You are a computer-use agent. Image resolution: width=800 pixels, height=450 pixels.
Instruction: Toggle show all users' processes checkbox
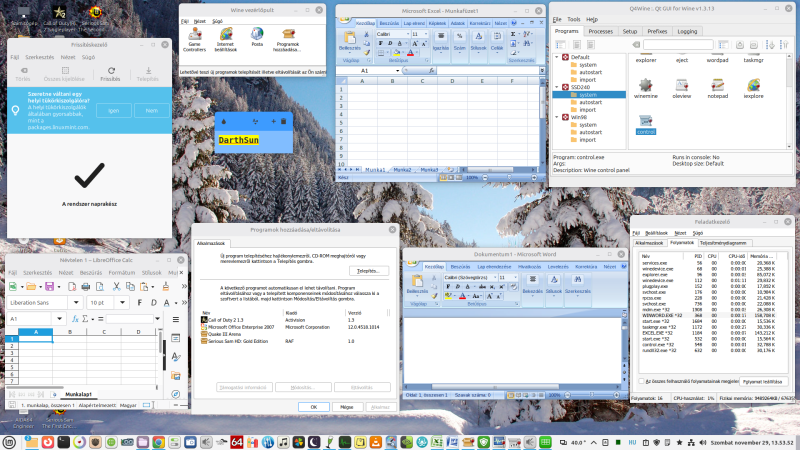tap(642, 381)
